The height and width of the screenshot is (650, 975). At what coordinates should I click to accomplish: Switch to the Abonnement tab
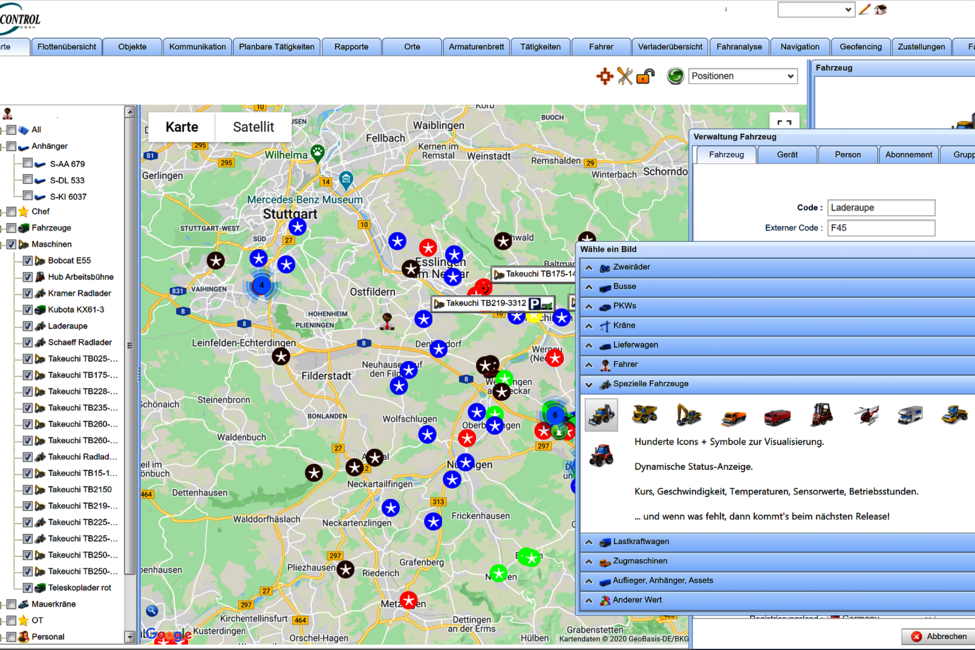pos(908,155)
